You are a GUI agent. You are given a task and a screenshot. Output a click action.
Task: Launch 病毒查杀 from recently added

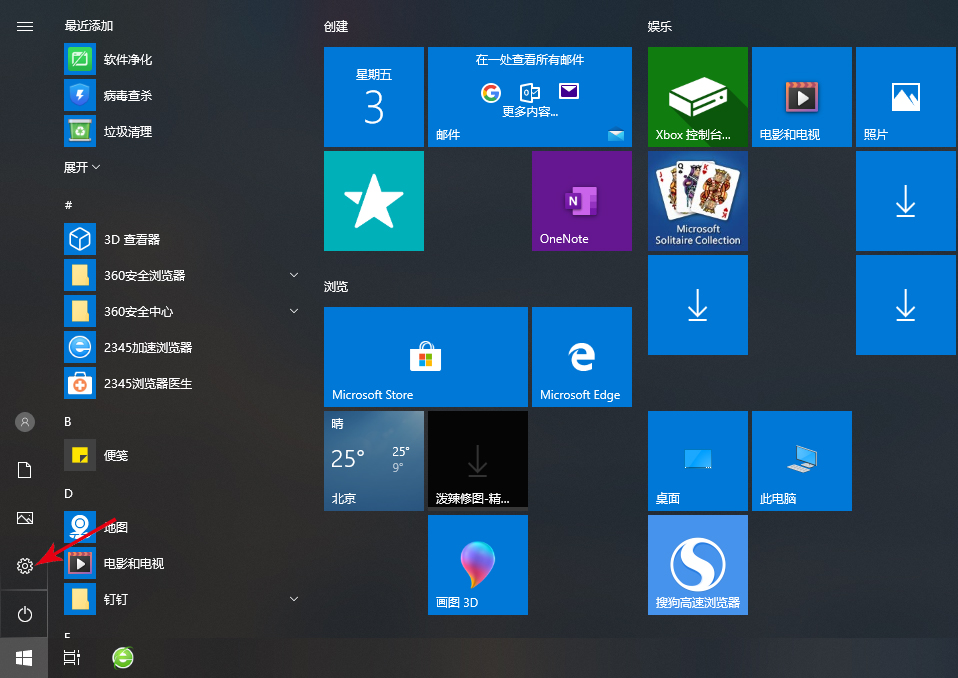point(182,95)
